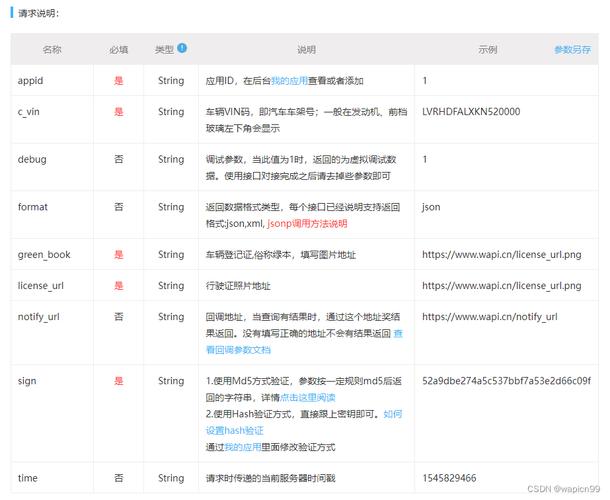Open 我的应用 link in appid description
Image resolution: width=610 pixels, height=500 pixels.
click(289, 81)
